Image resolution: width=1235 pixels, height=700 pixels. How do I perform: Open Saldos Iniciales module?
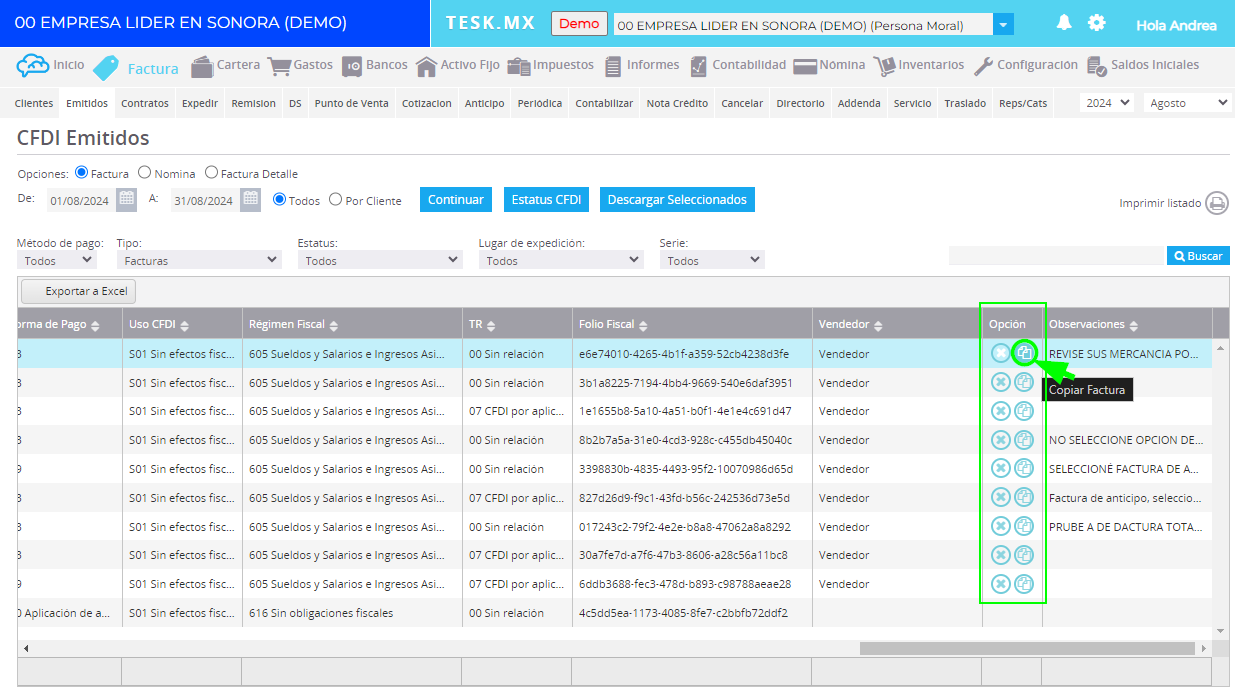tap(1097, 66)
